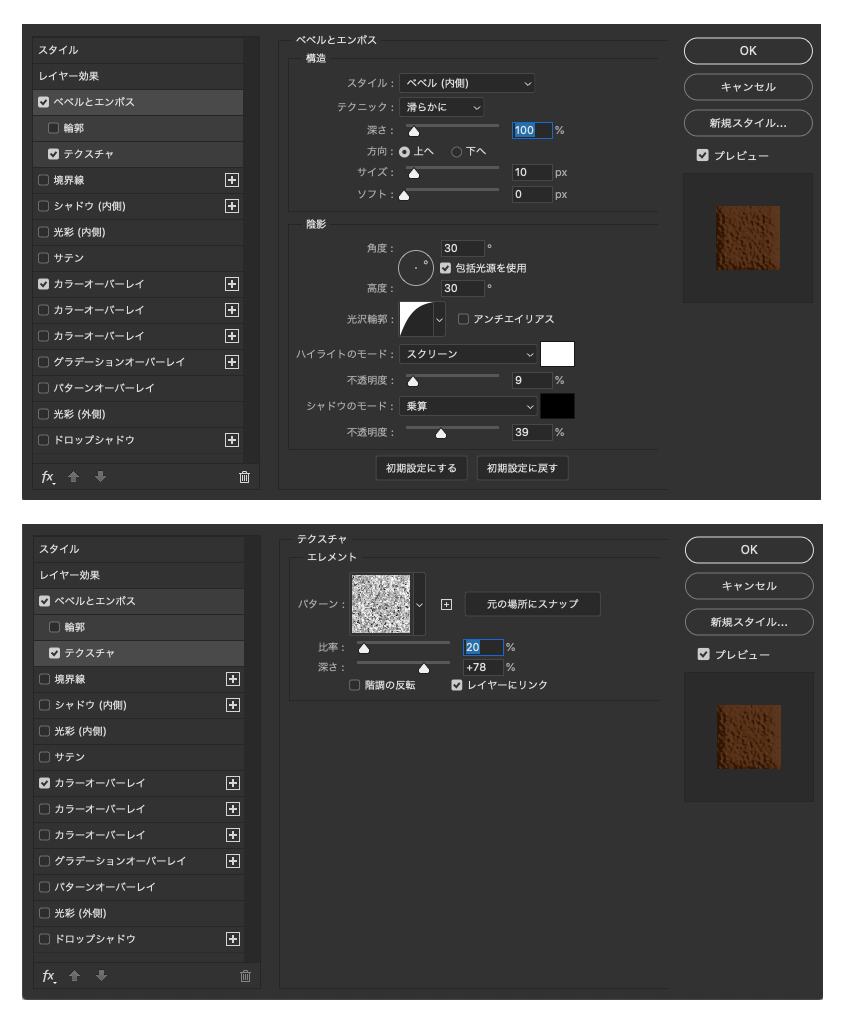Image resolution: width=850 pixels, height=1022 pixels.
Task: Click the black shadow mode color swatch
Action: [x=557, y=406]
